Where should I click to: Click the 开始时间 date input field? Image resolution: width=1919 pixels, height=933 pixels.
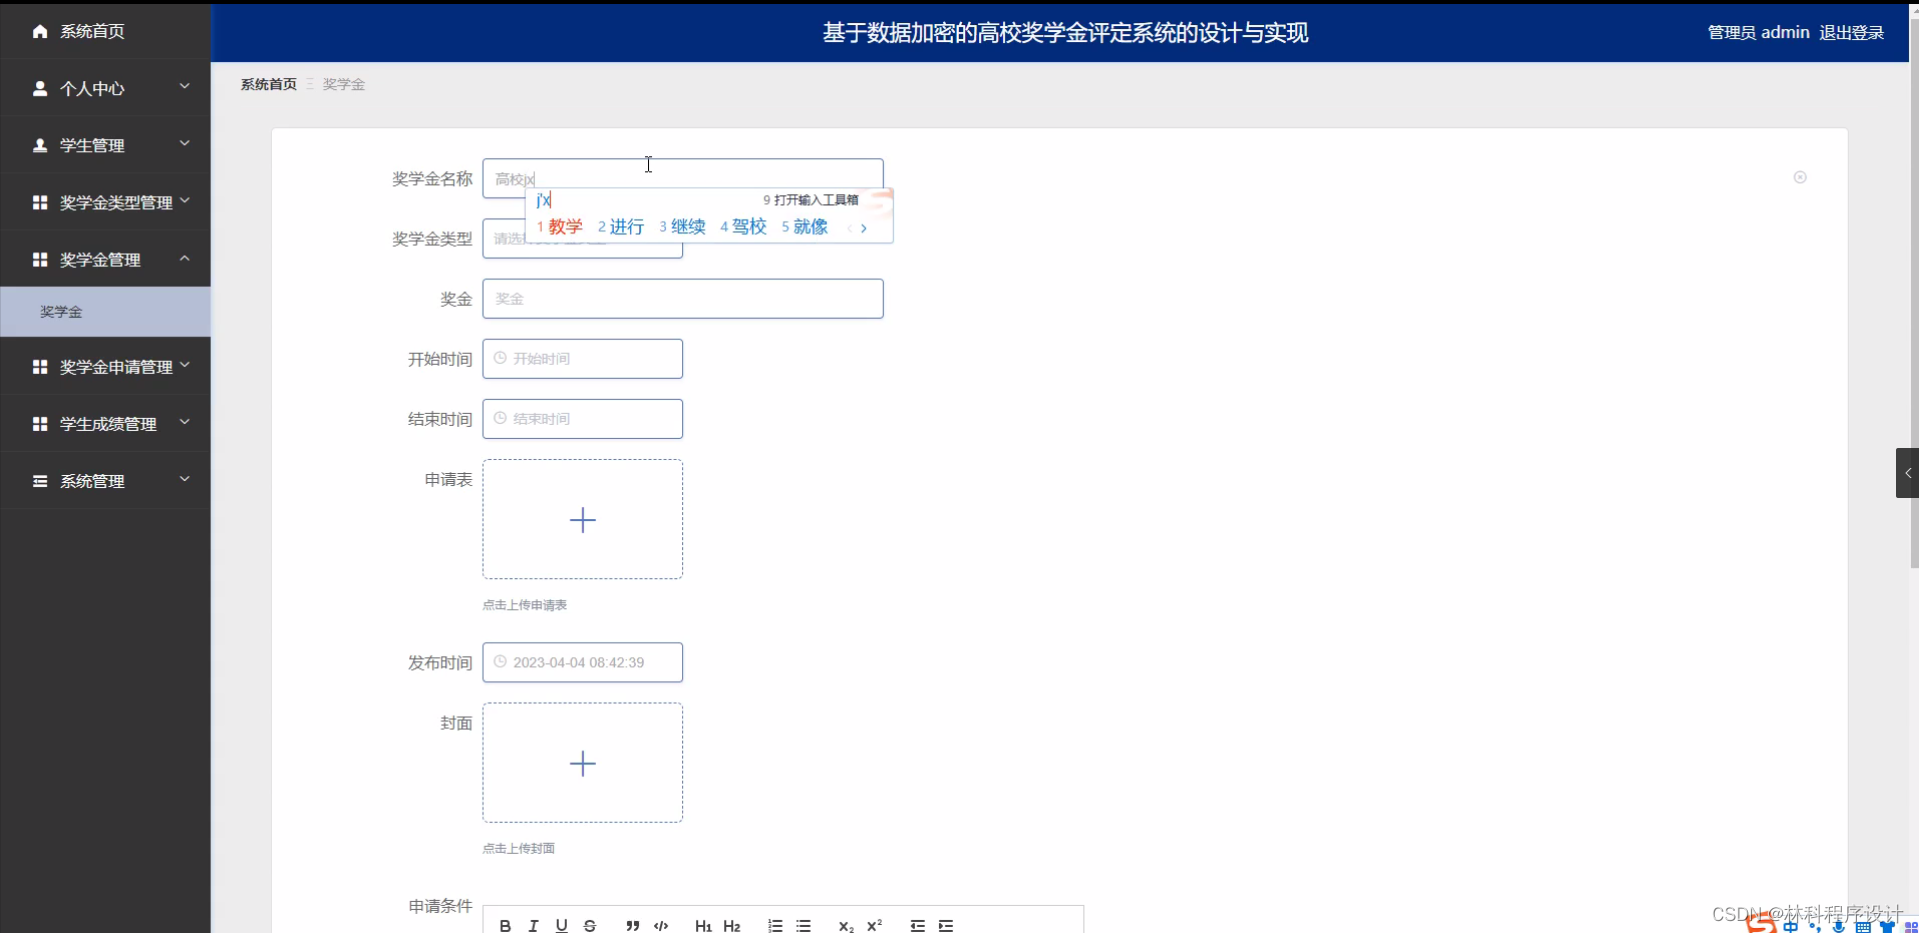click(581, 358)
